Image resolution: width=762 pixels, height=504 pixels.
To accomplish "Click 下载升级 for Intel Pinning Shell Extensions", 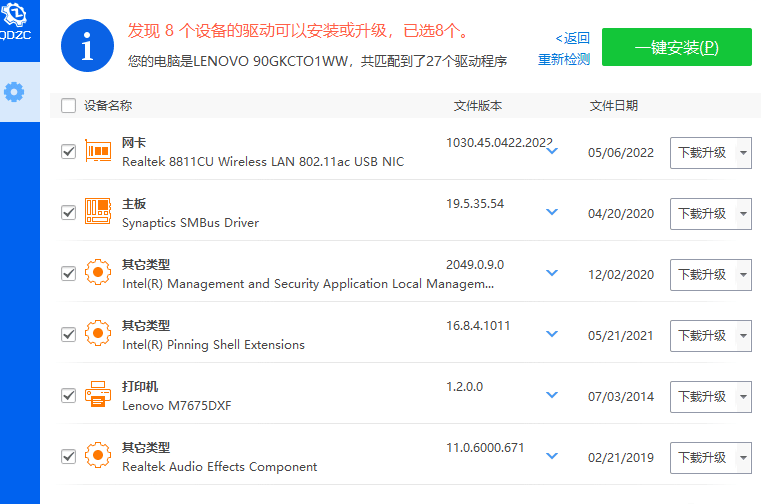I will 703,336.
